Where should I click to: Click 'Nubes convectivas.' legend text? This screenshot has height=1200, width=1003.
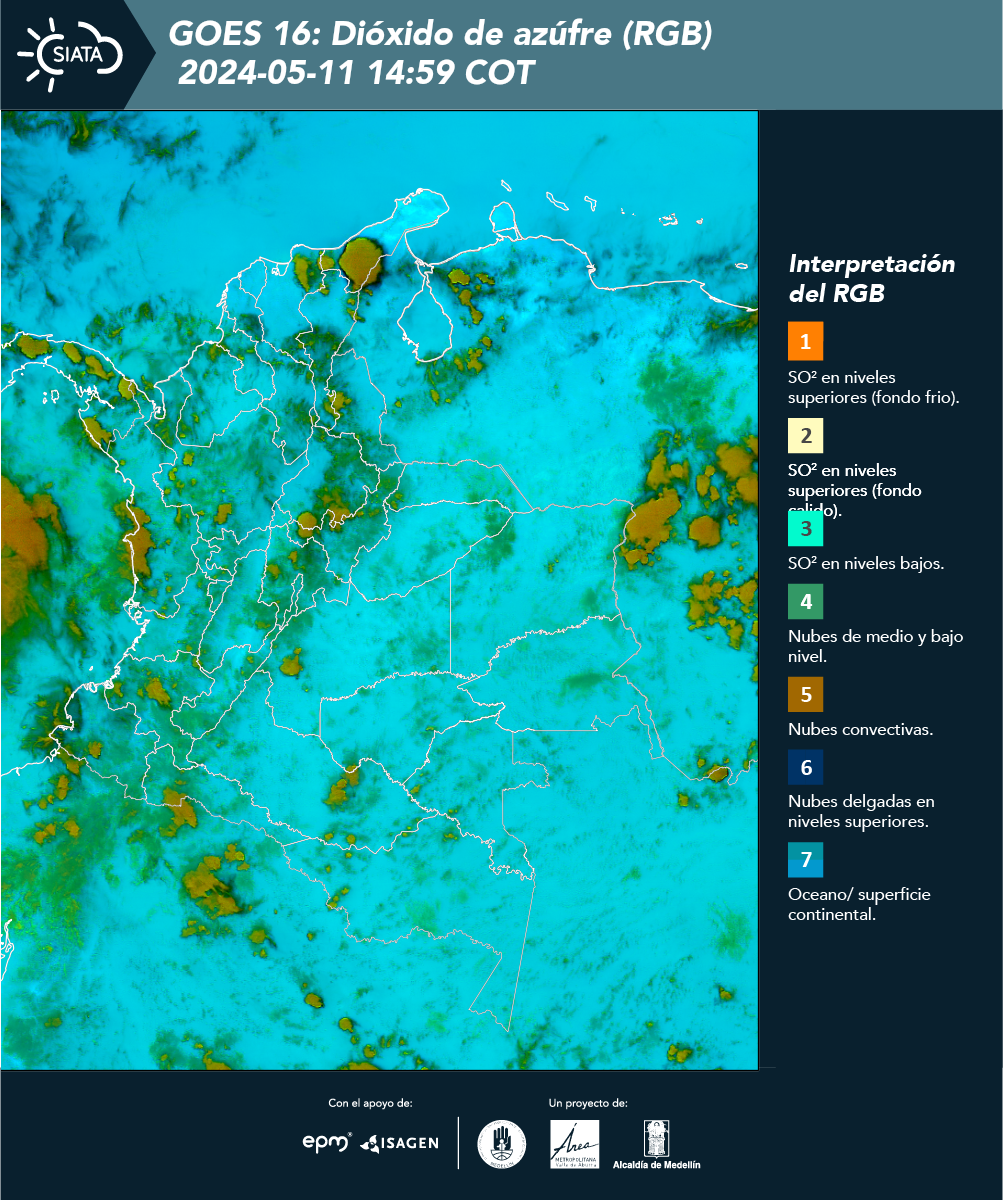coord(860,729)
